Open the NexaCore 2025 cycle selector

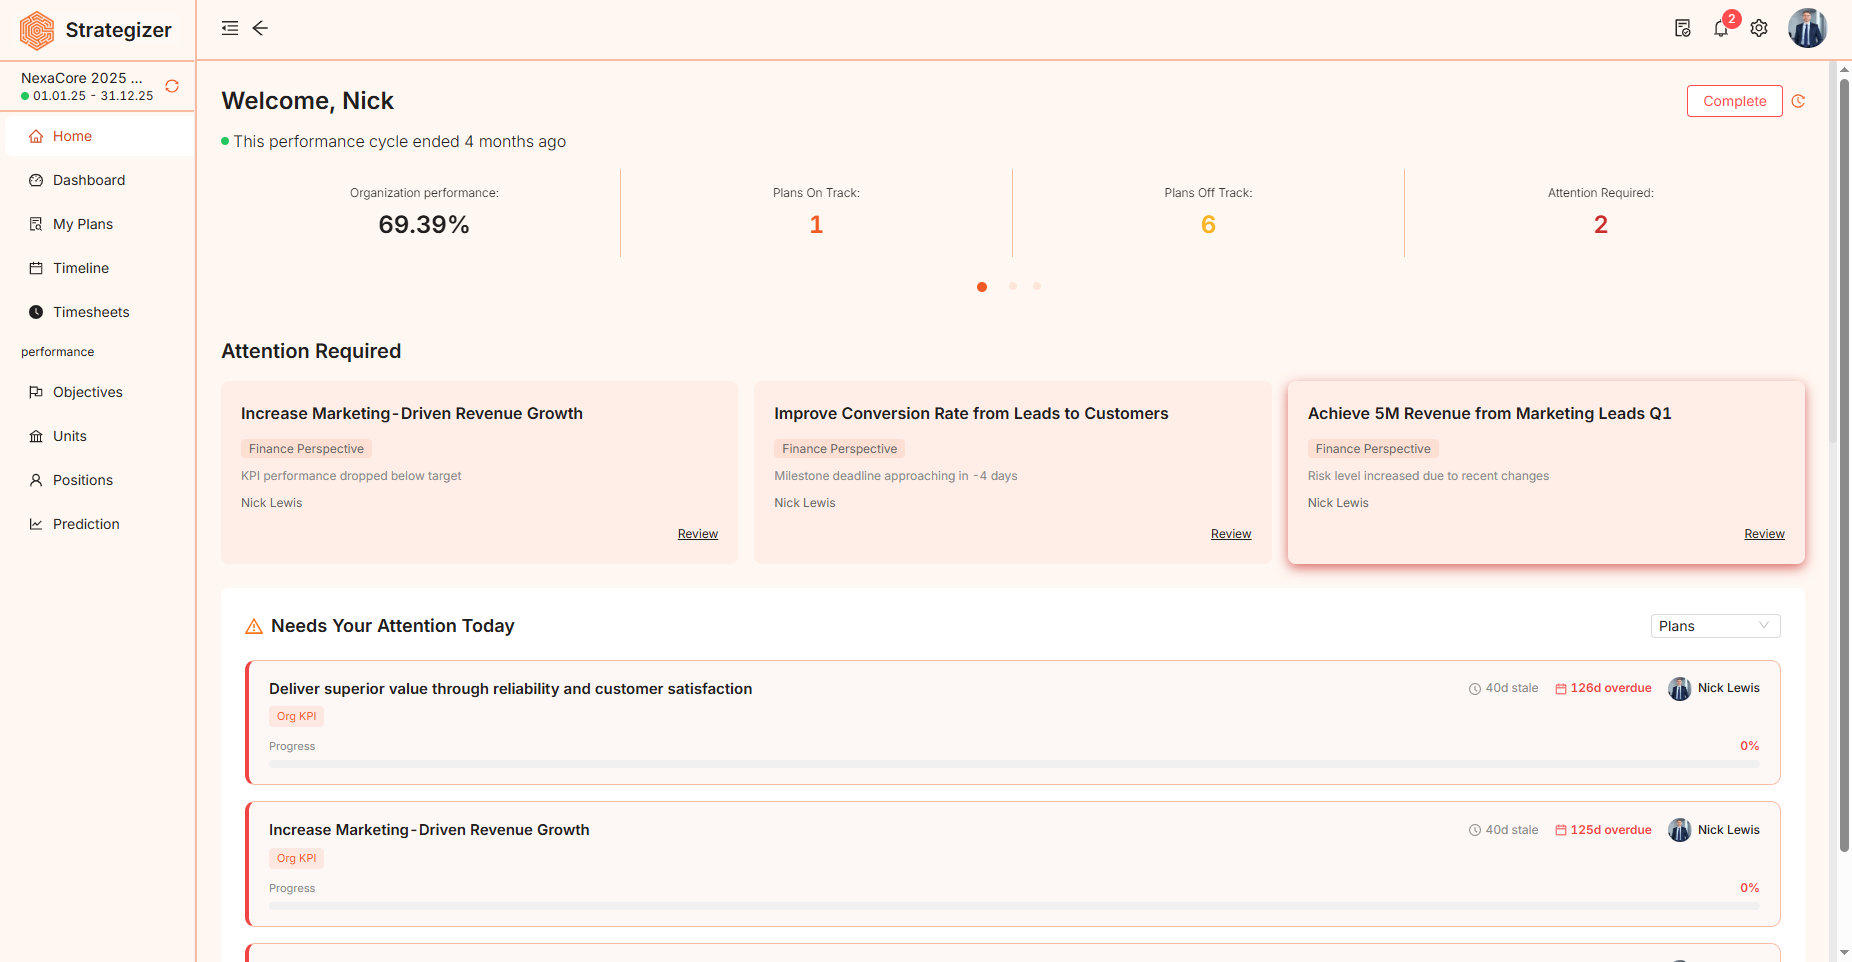click(x=88, y=86)
